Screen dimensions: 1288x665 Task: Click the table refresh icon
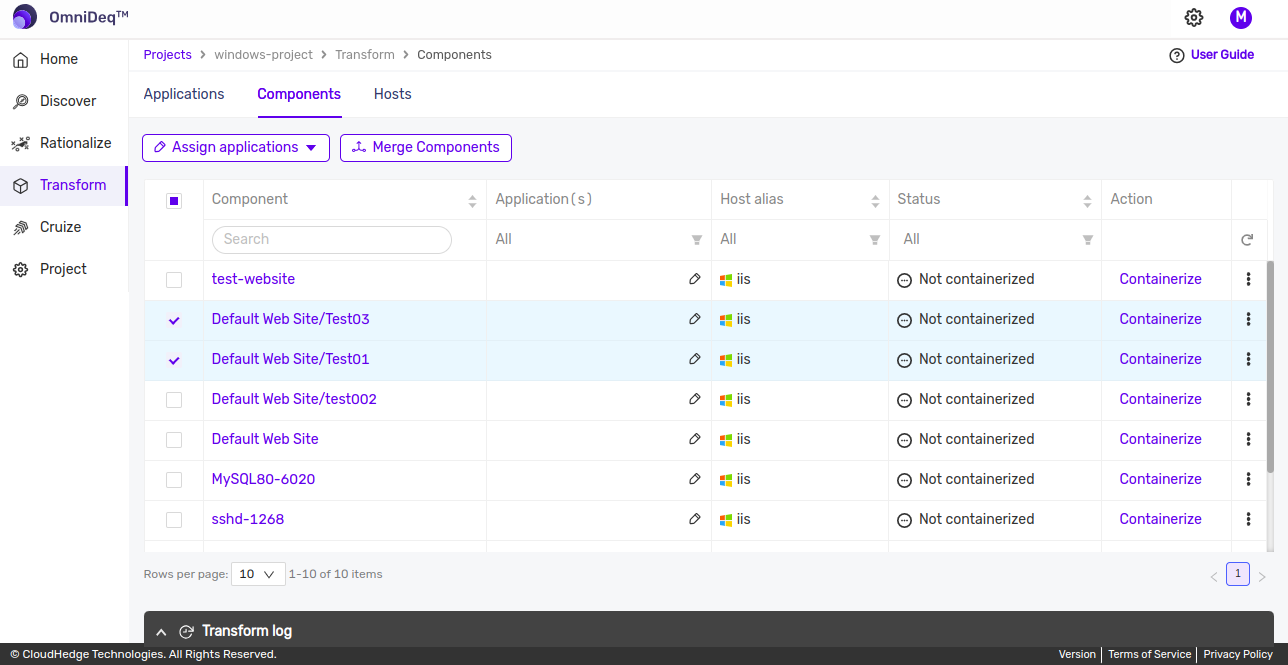[x=1247, y=240]
